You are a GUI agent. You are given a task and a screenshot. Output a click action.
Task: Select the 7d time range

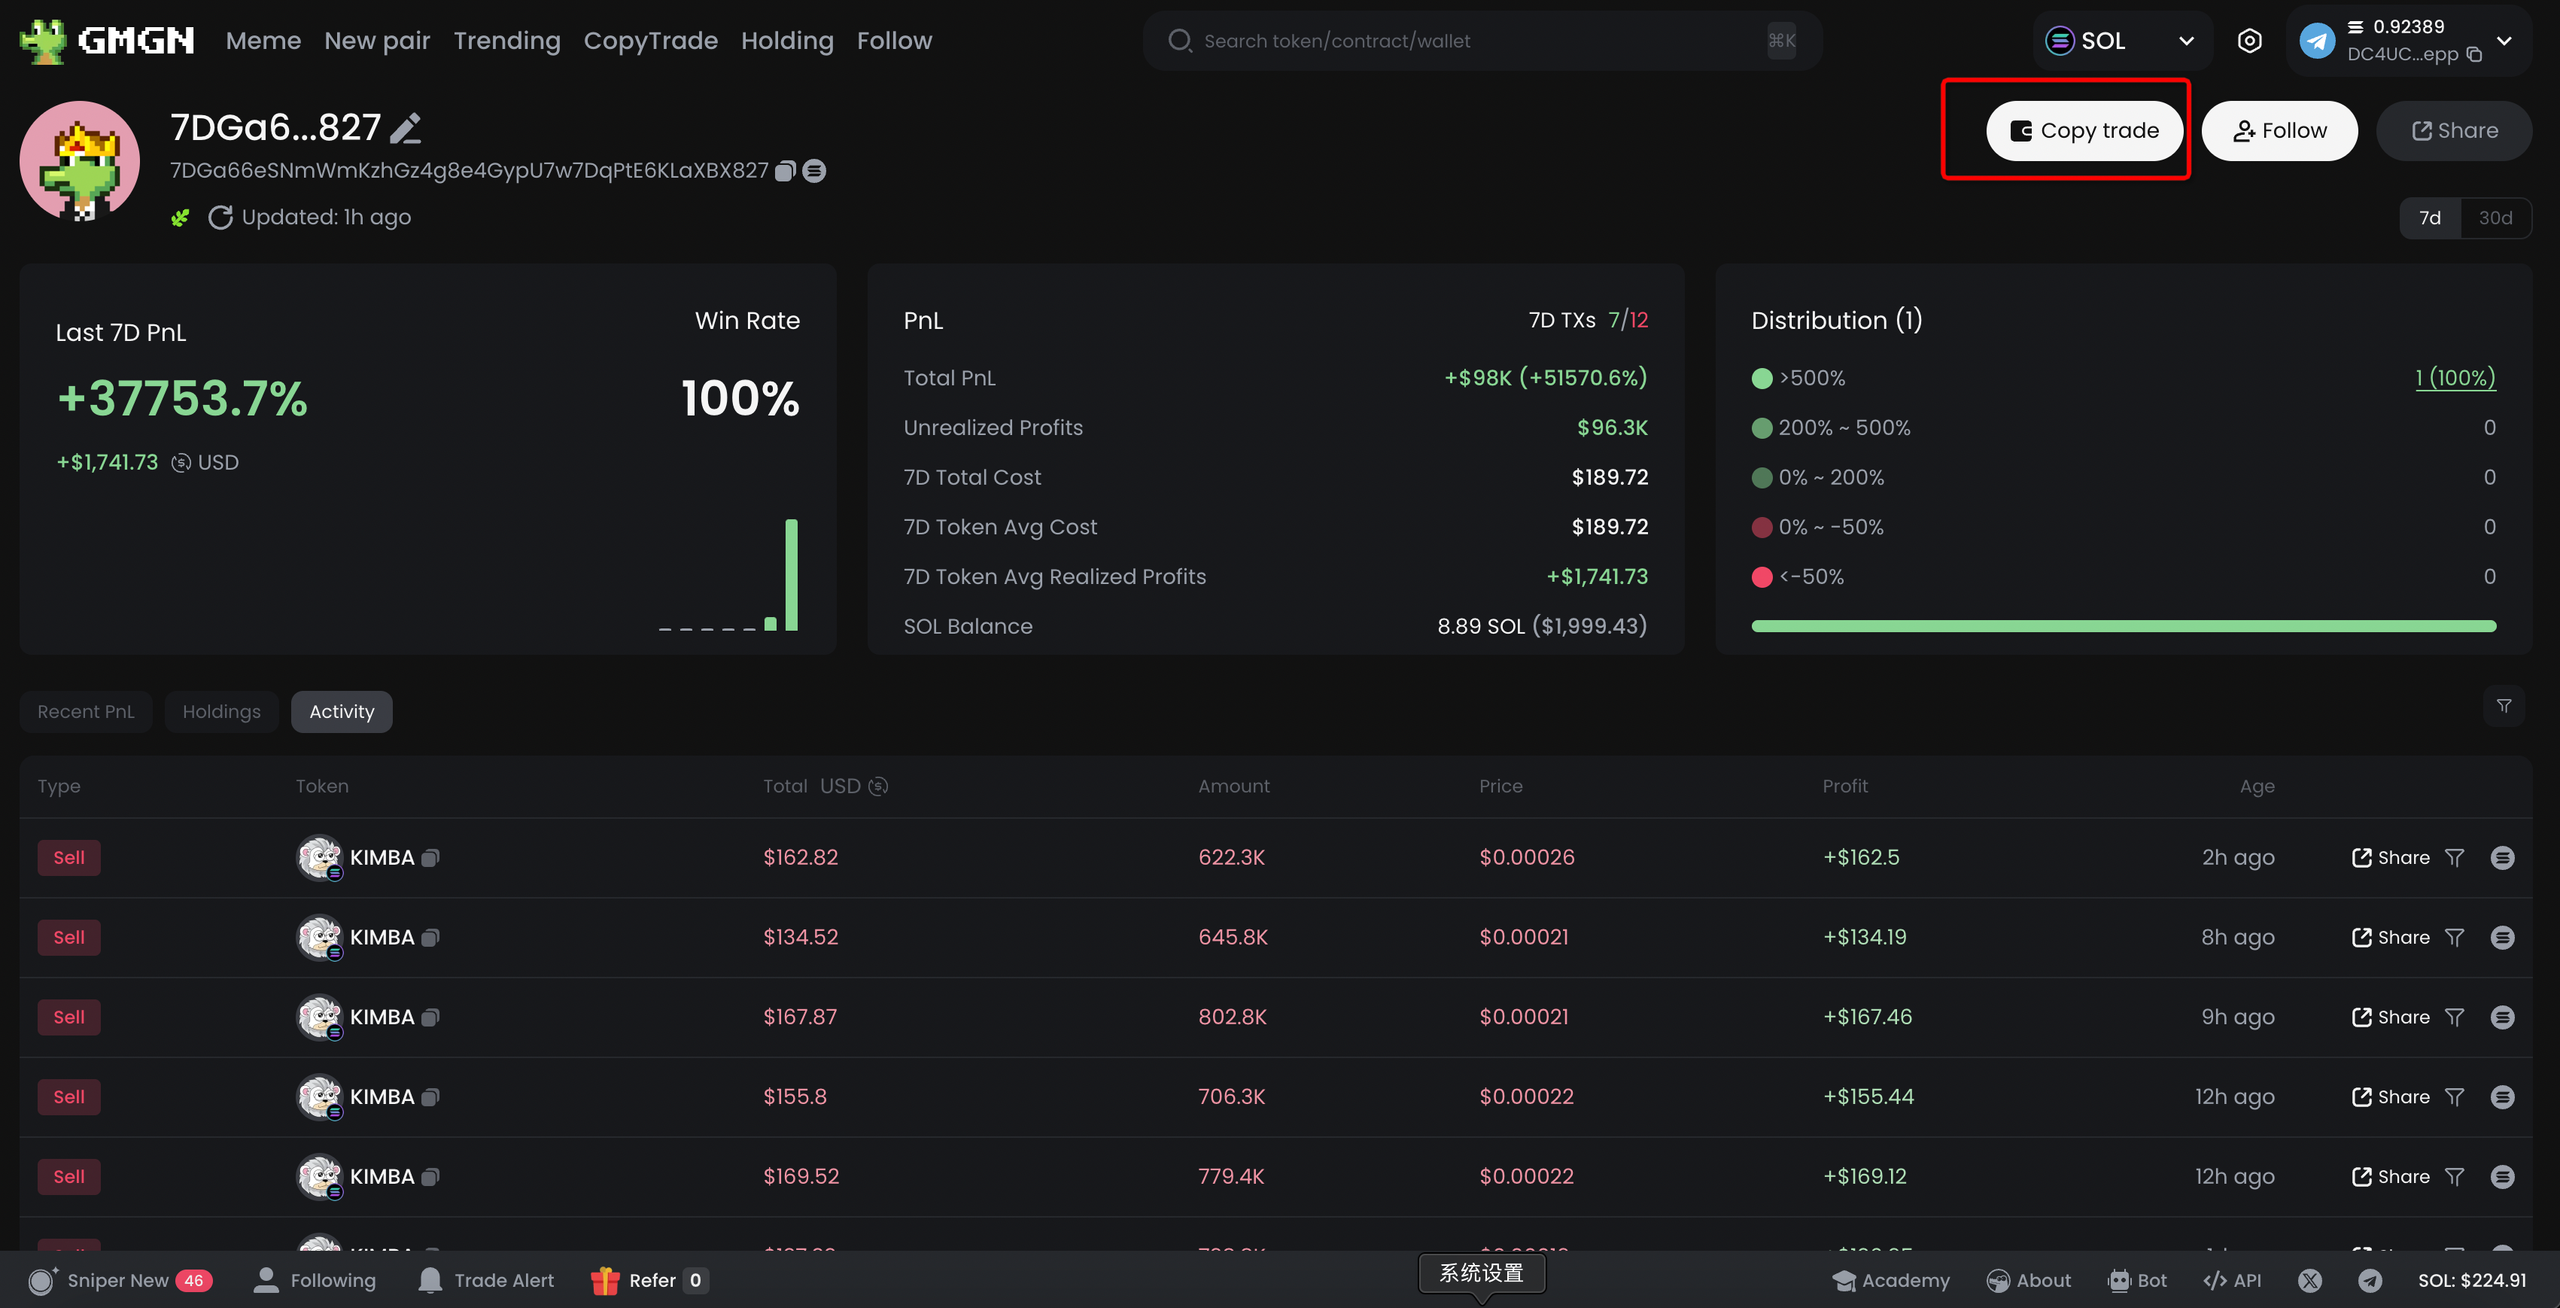pyautogui.click(x=2429, y=218)
